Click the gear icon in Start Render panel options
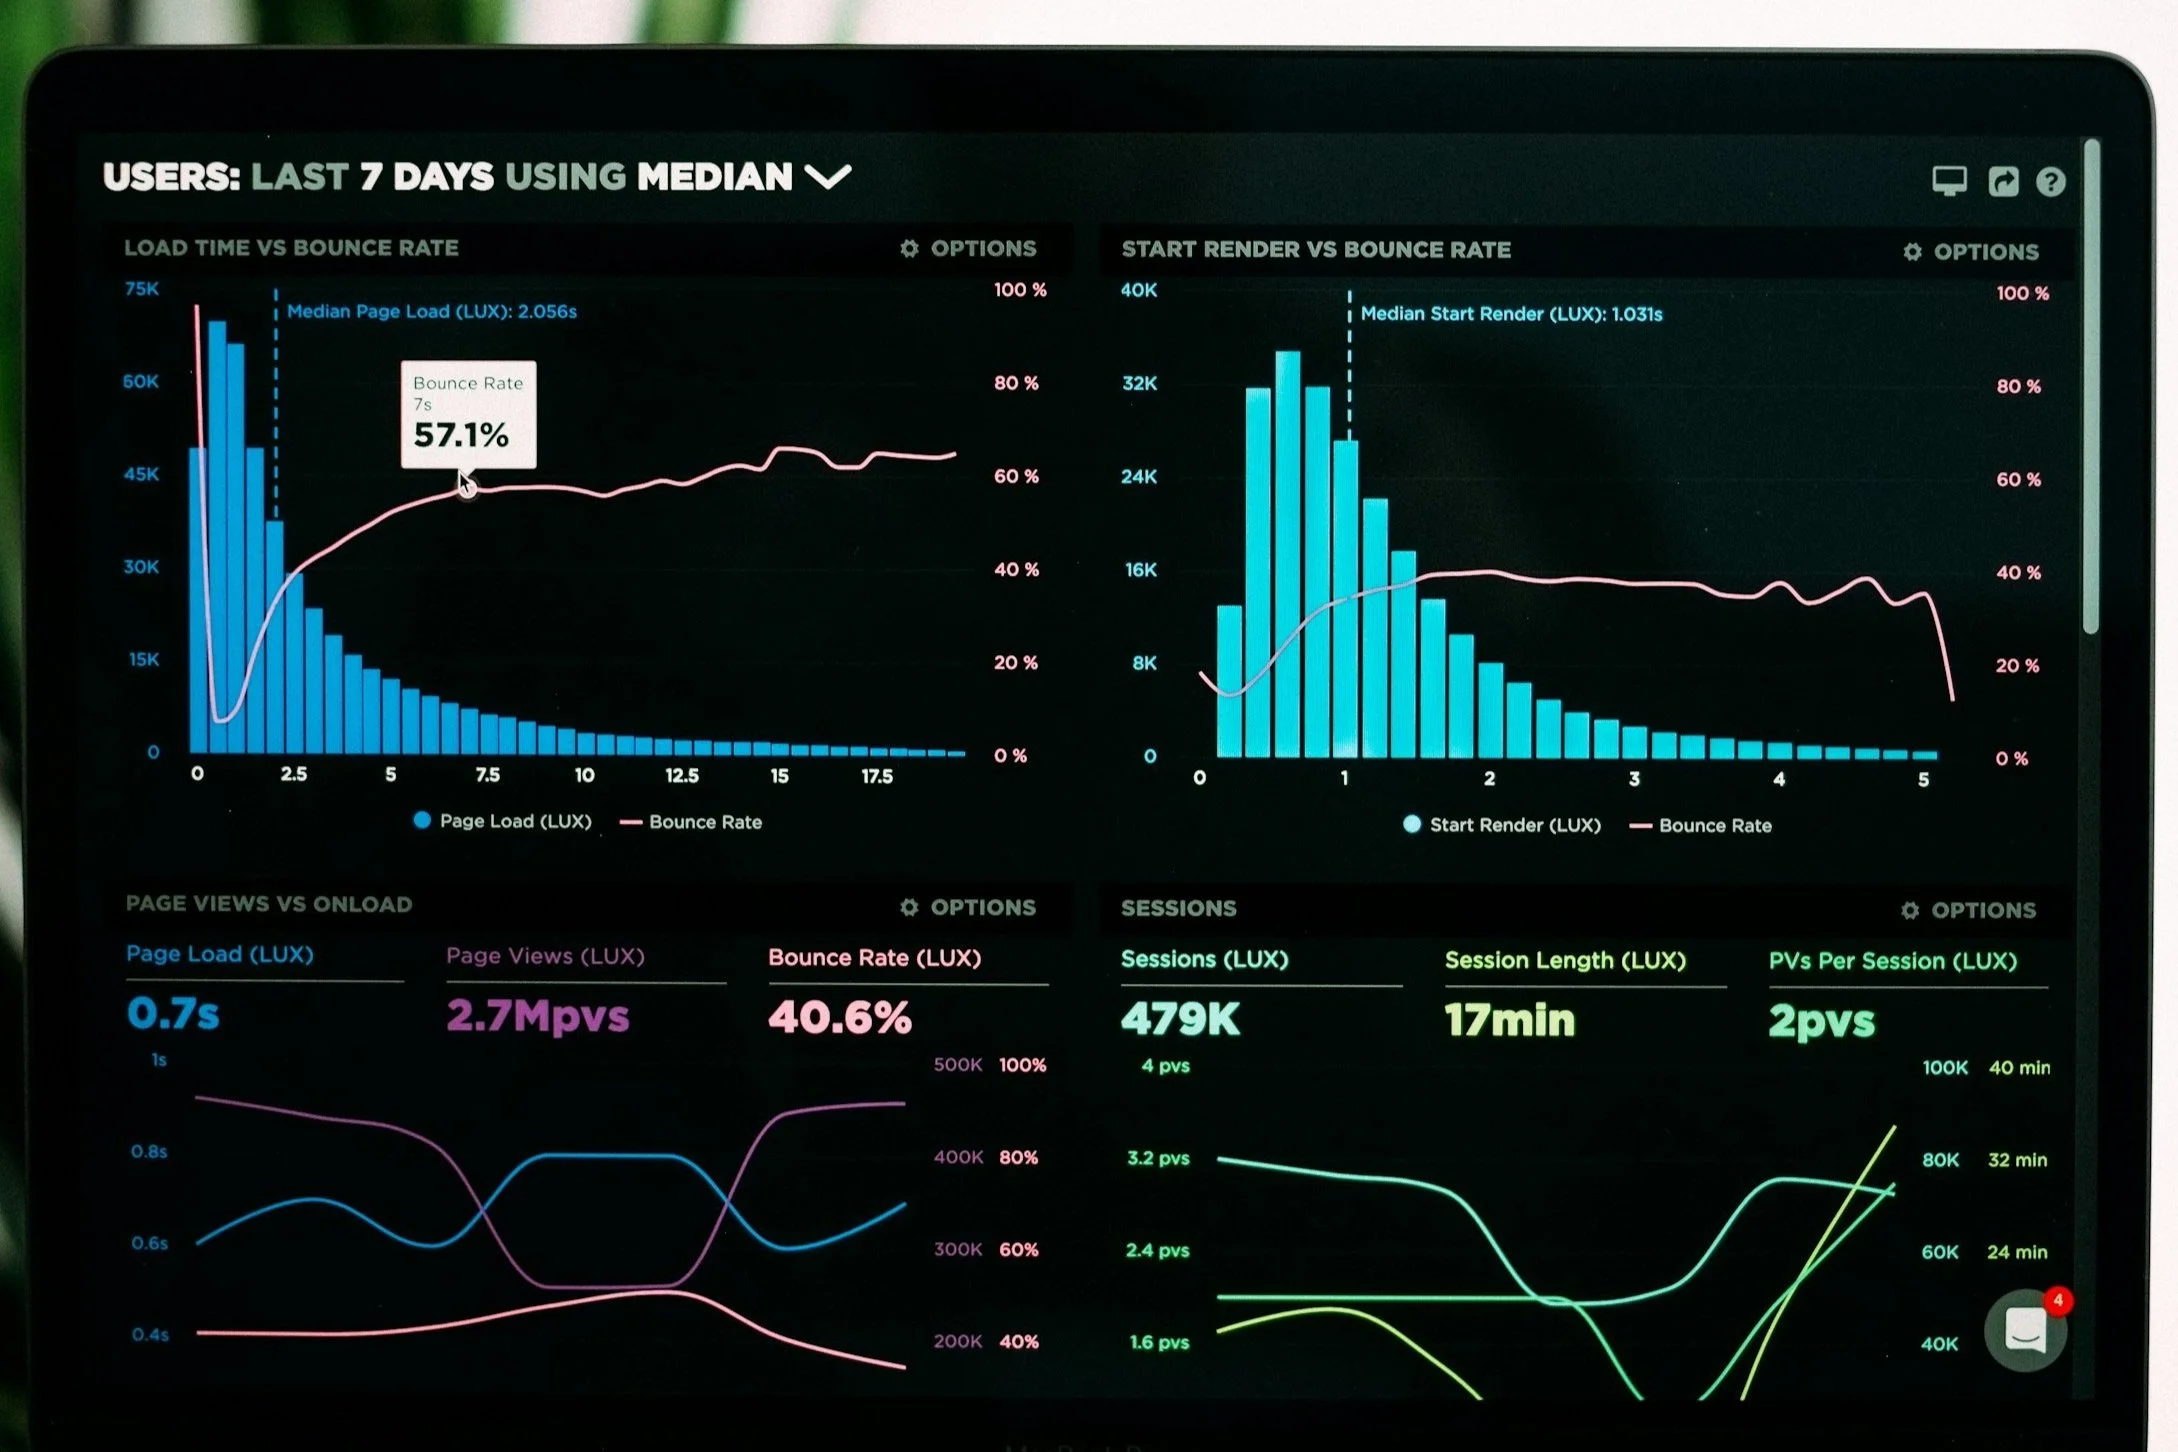This screenshot has height=1452, width=2178. pyautogui.click(x=1912, y=252)
